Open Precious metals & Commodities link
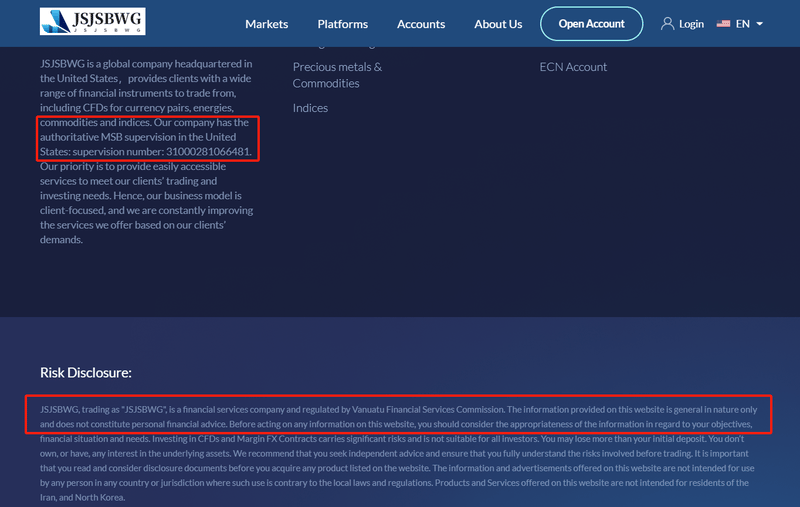800x507 pixels. 337,75
